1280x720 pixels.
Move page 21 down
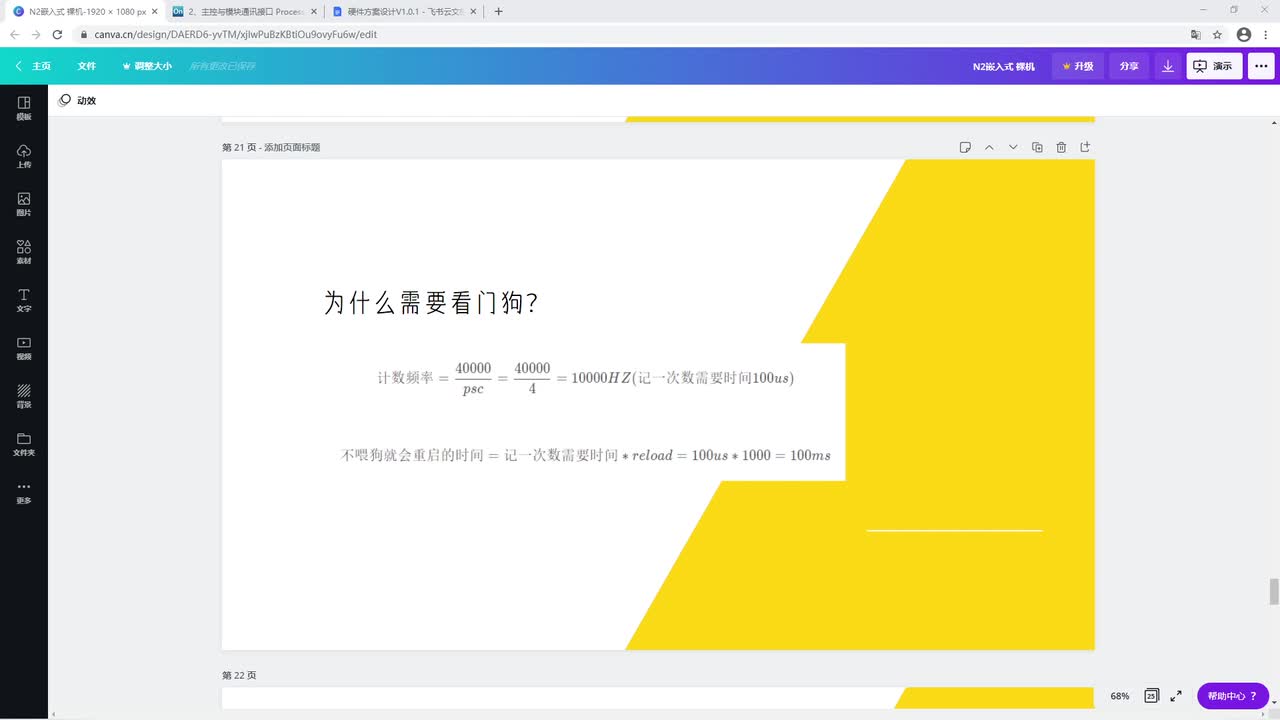click(1013, 147)
